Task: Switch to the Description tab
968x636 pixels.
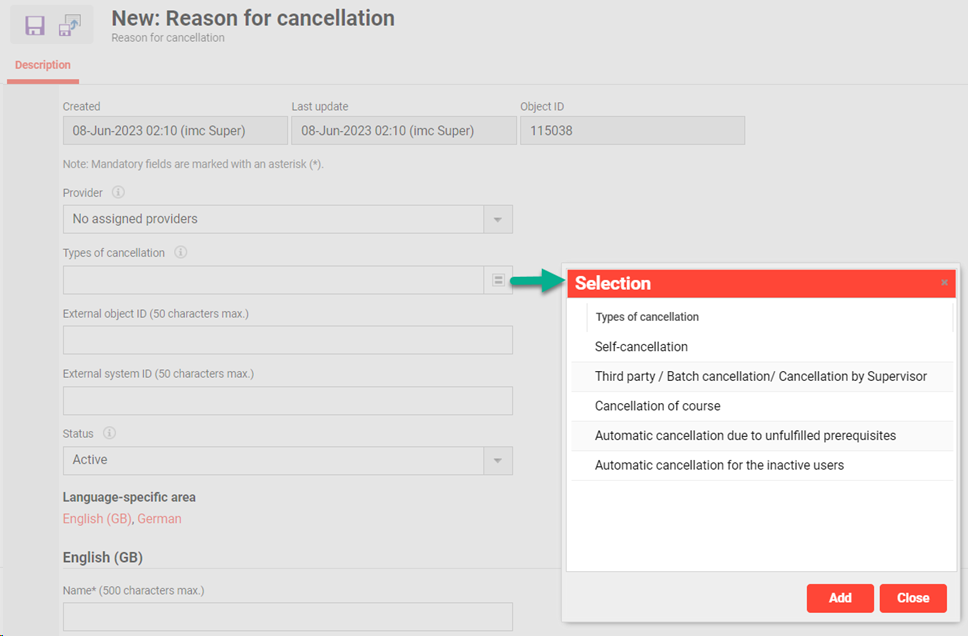Action: point(43,65)
